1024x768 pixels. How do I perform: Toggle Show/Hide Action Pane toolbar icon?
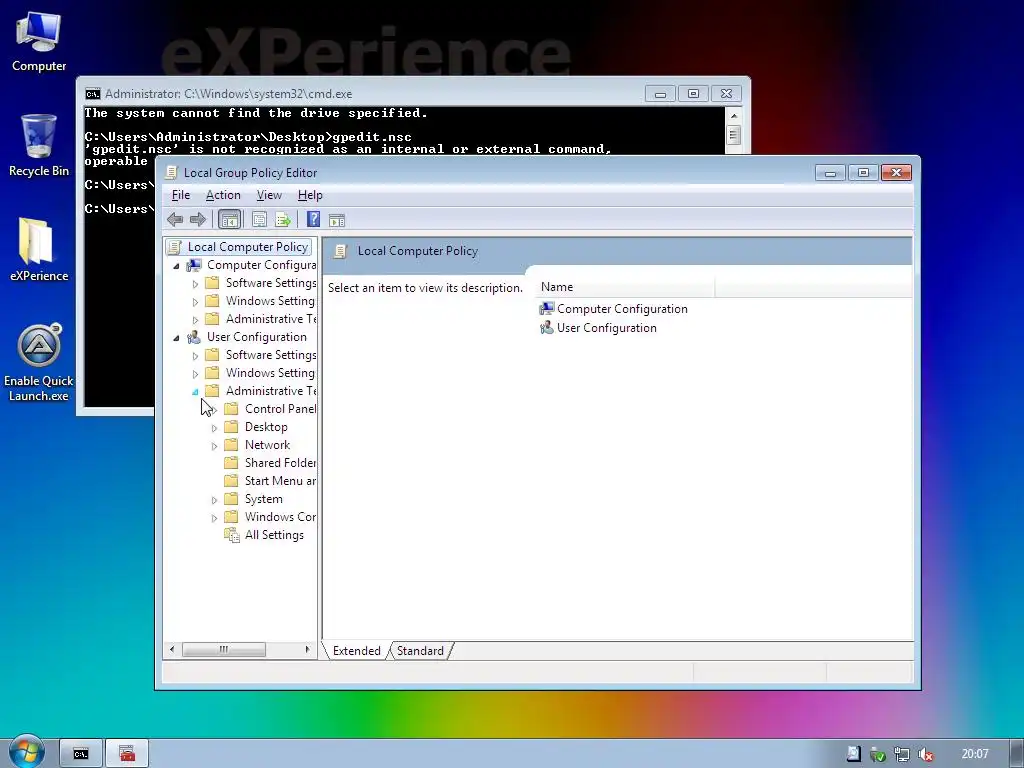[337, 220]
